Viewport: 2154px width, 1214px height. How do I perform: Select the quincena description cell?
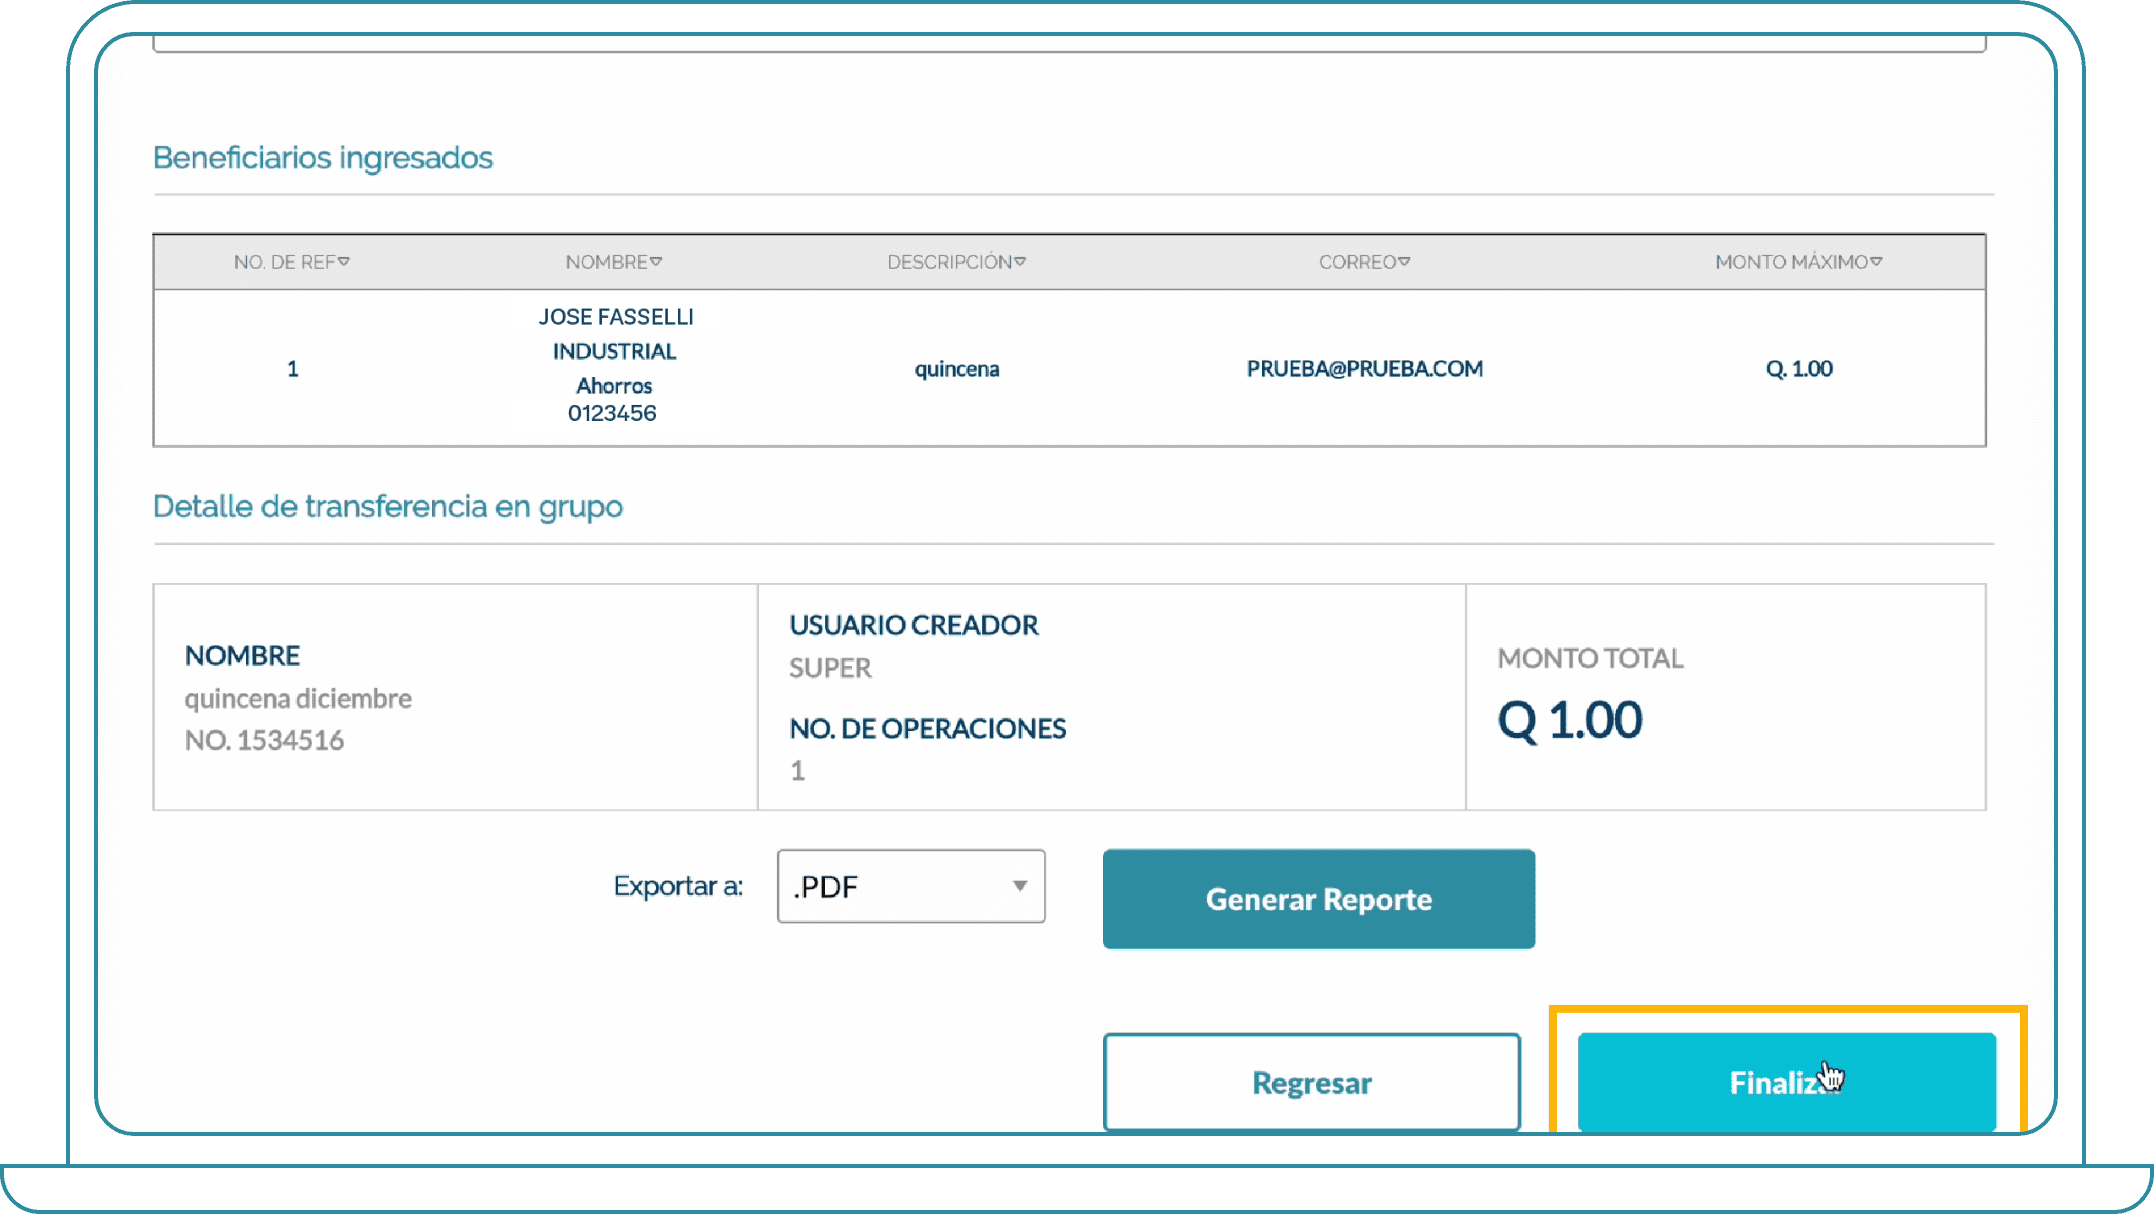pyautogui.click(x=956, y=368)
